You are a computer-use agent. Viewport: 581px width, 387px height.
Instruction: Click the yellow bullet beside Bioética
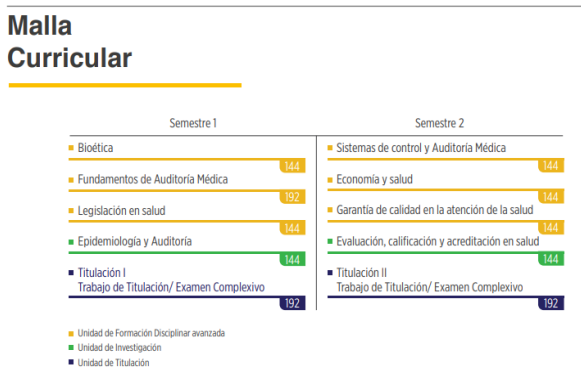pos(71,148)
